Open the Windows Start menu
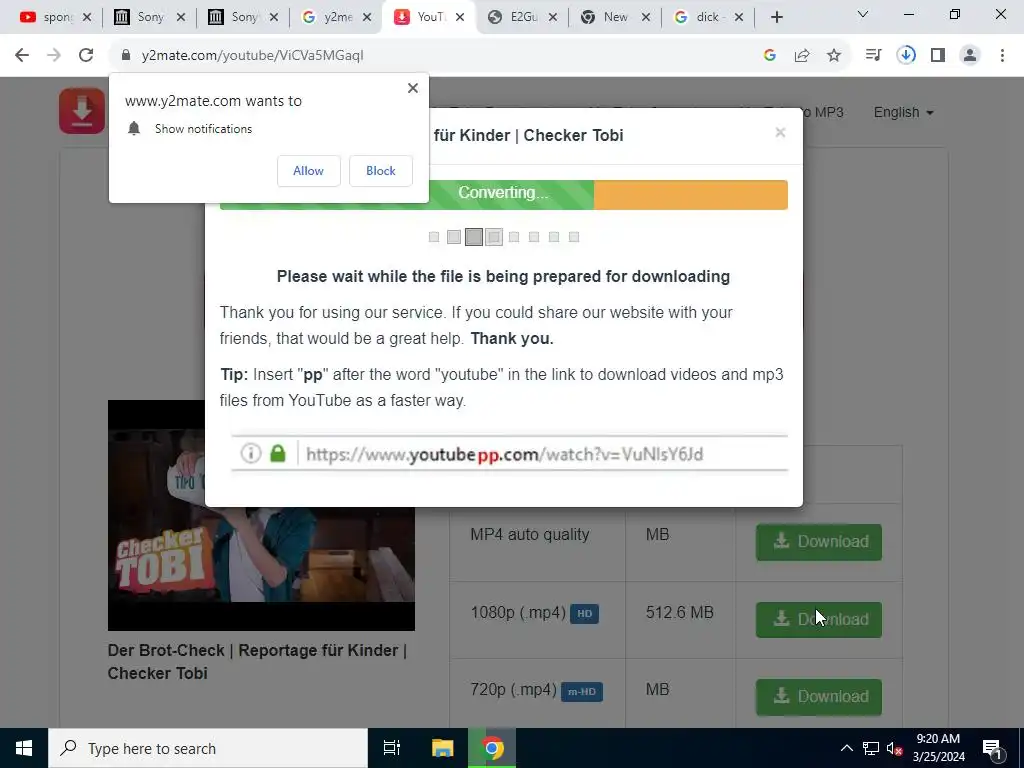Screen dimensions: 1024x768 coord(24,748)
